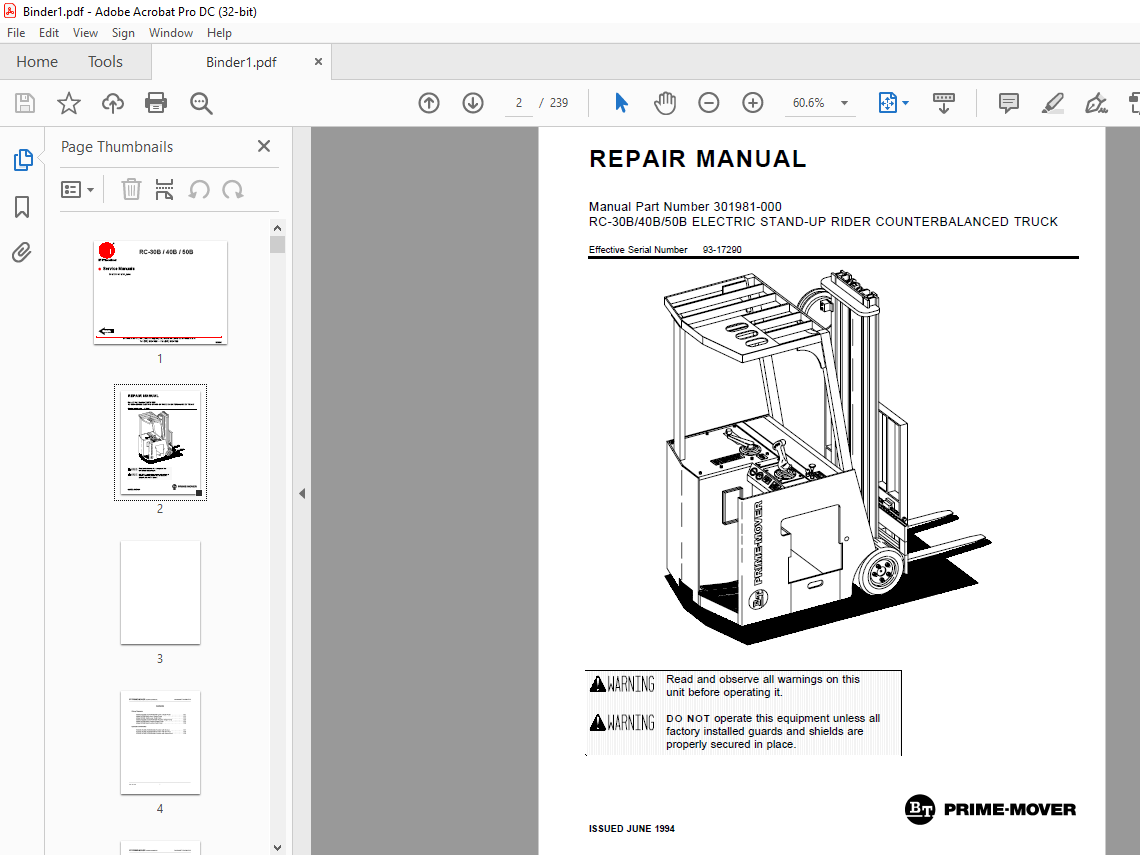This screenshot has height=855, width=1140.
Task: Select blank page 3 thumbnail
Action: 160,593
